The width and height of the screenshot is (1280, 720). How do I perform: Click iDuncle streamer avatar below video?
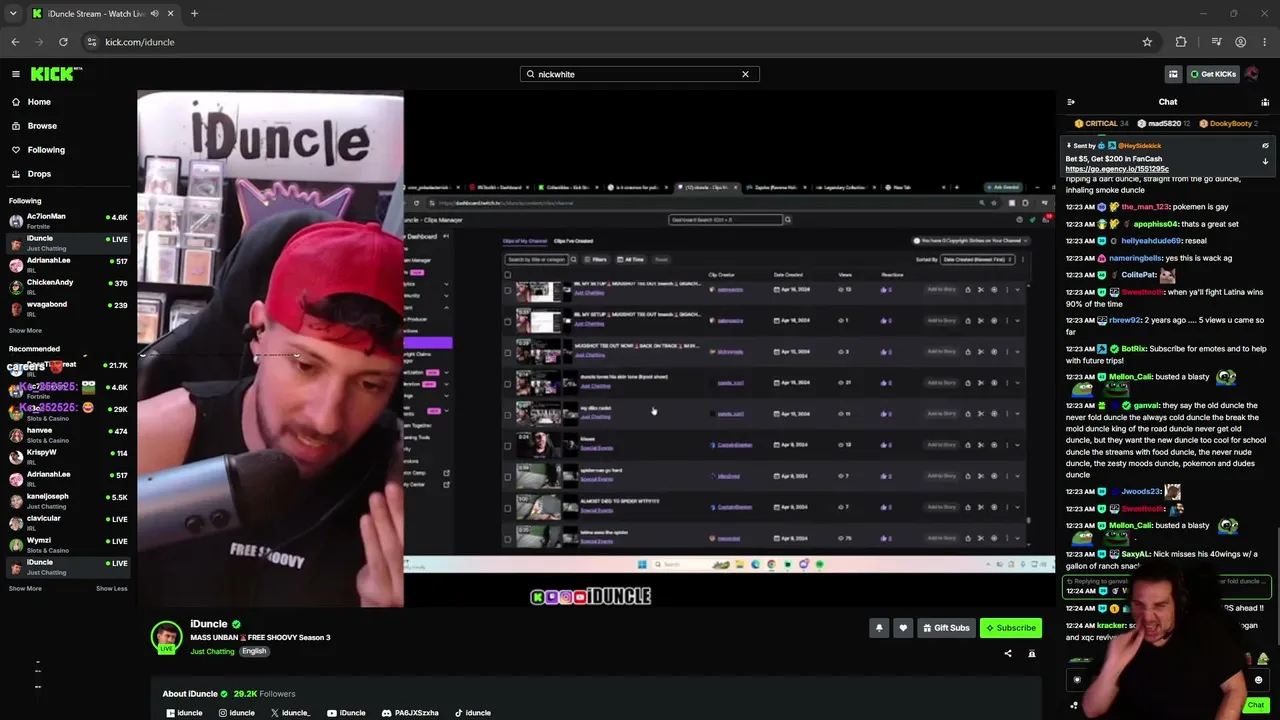[x=167, y=637]
